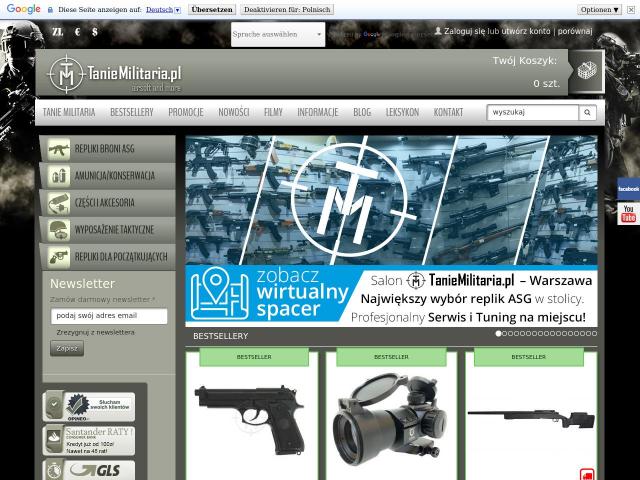
Task: Open the Opineo customer reviews badge
Action: tap(89, 407)
